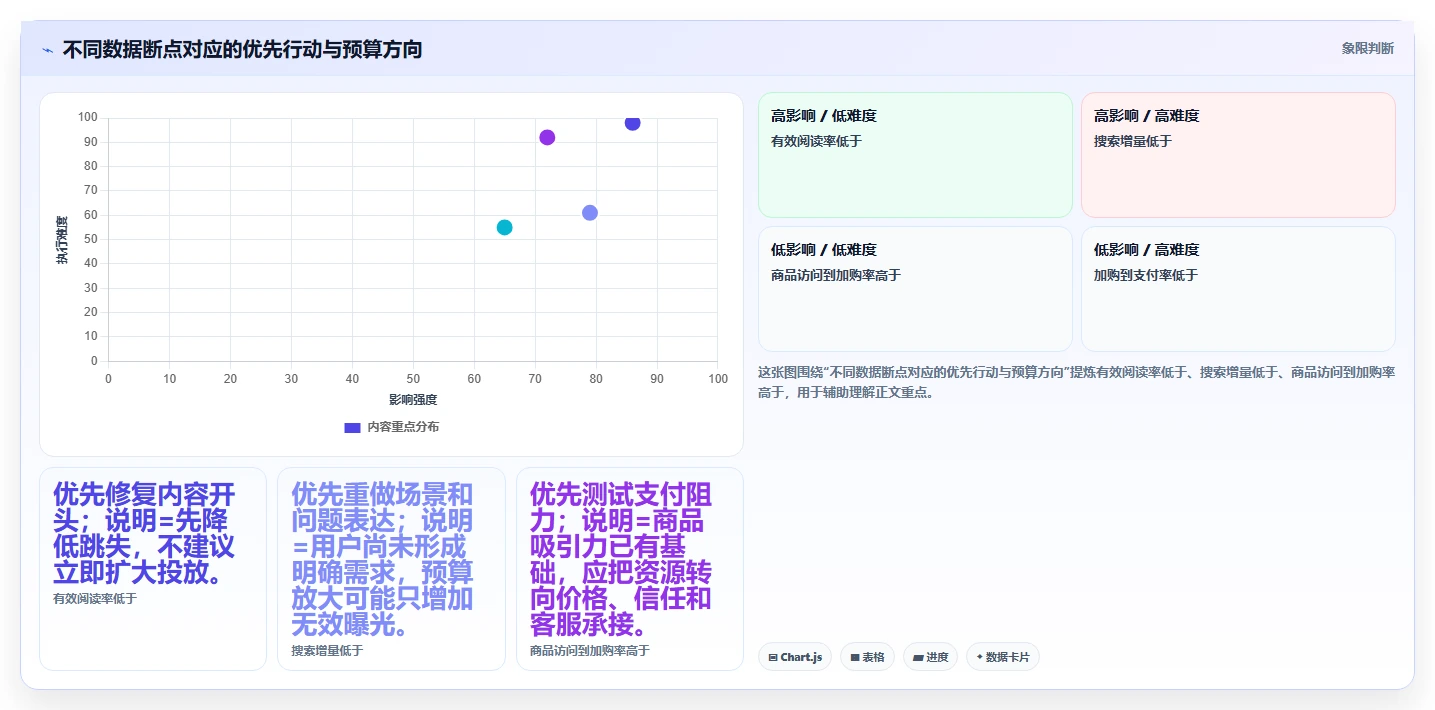Image resolution: width=1435 pixels, height=710 pixels.
Task: Click the icon inside the Chart.js chip
Action: coord(773,658)
